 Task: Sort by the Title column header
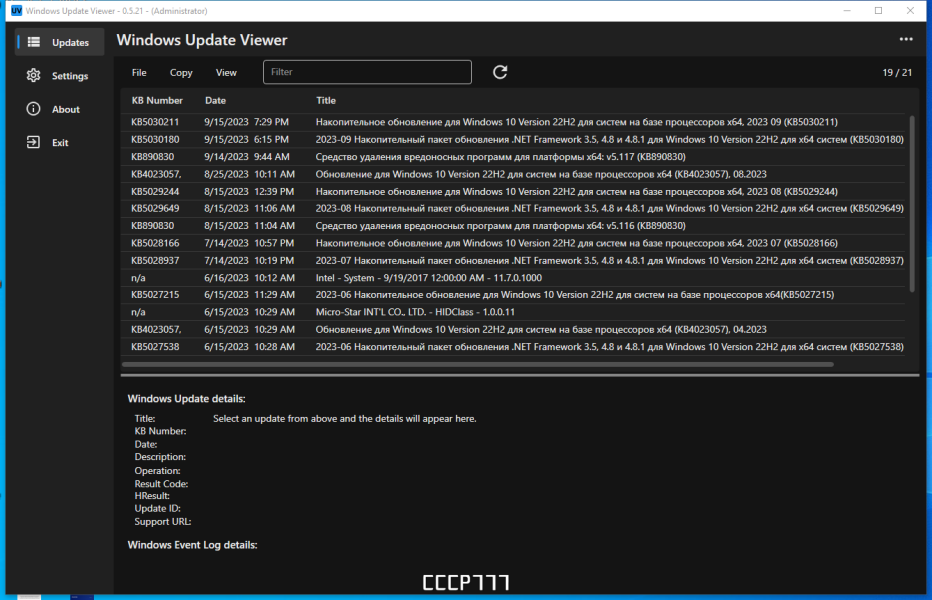[326, 100]
